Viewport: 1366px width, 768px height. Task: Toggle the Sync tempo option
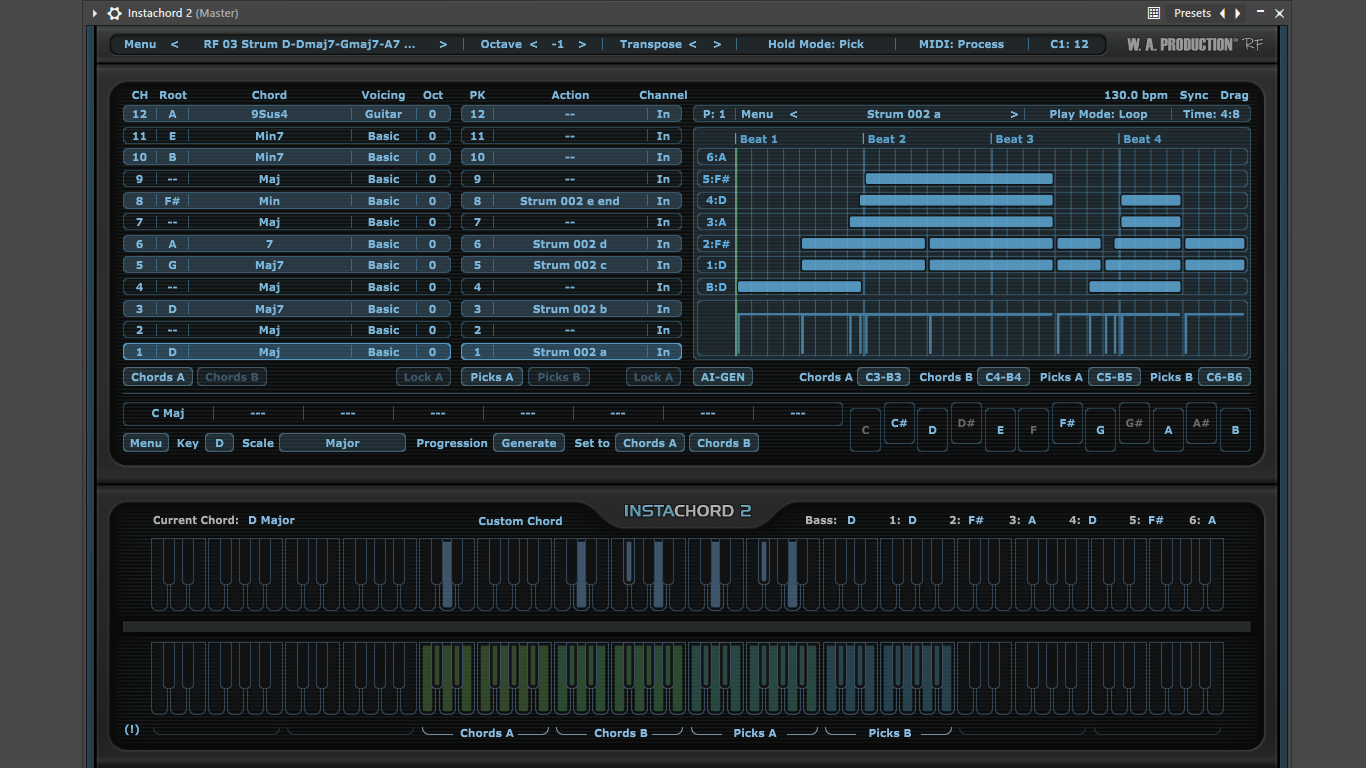(x=1194, y=95)
